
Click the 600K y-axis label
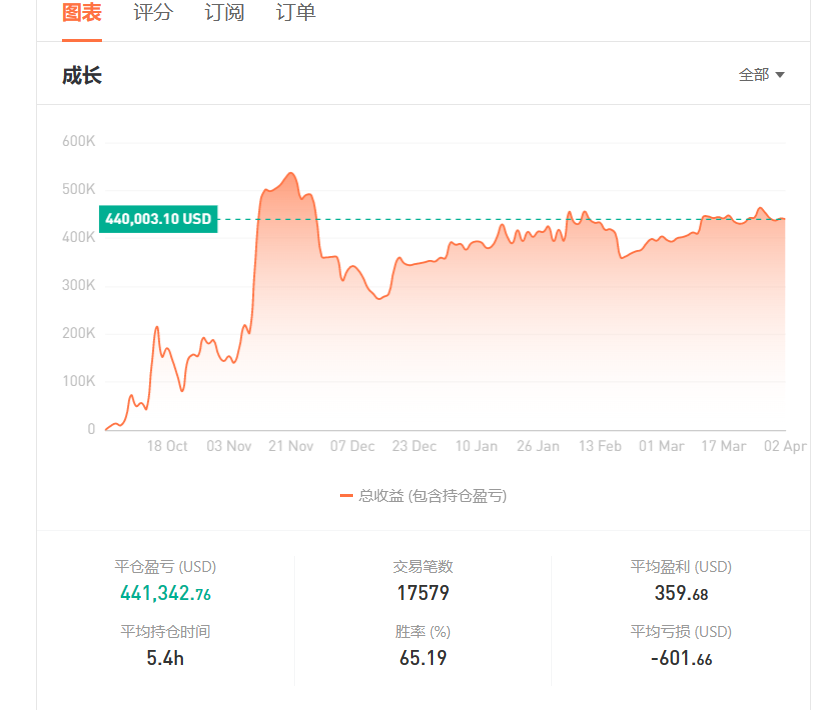pyautogui.click(x=79, y=141)
